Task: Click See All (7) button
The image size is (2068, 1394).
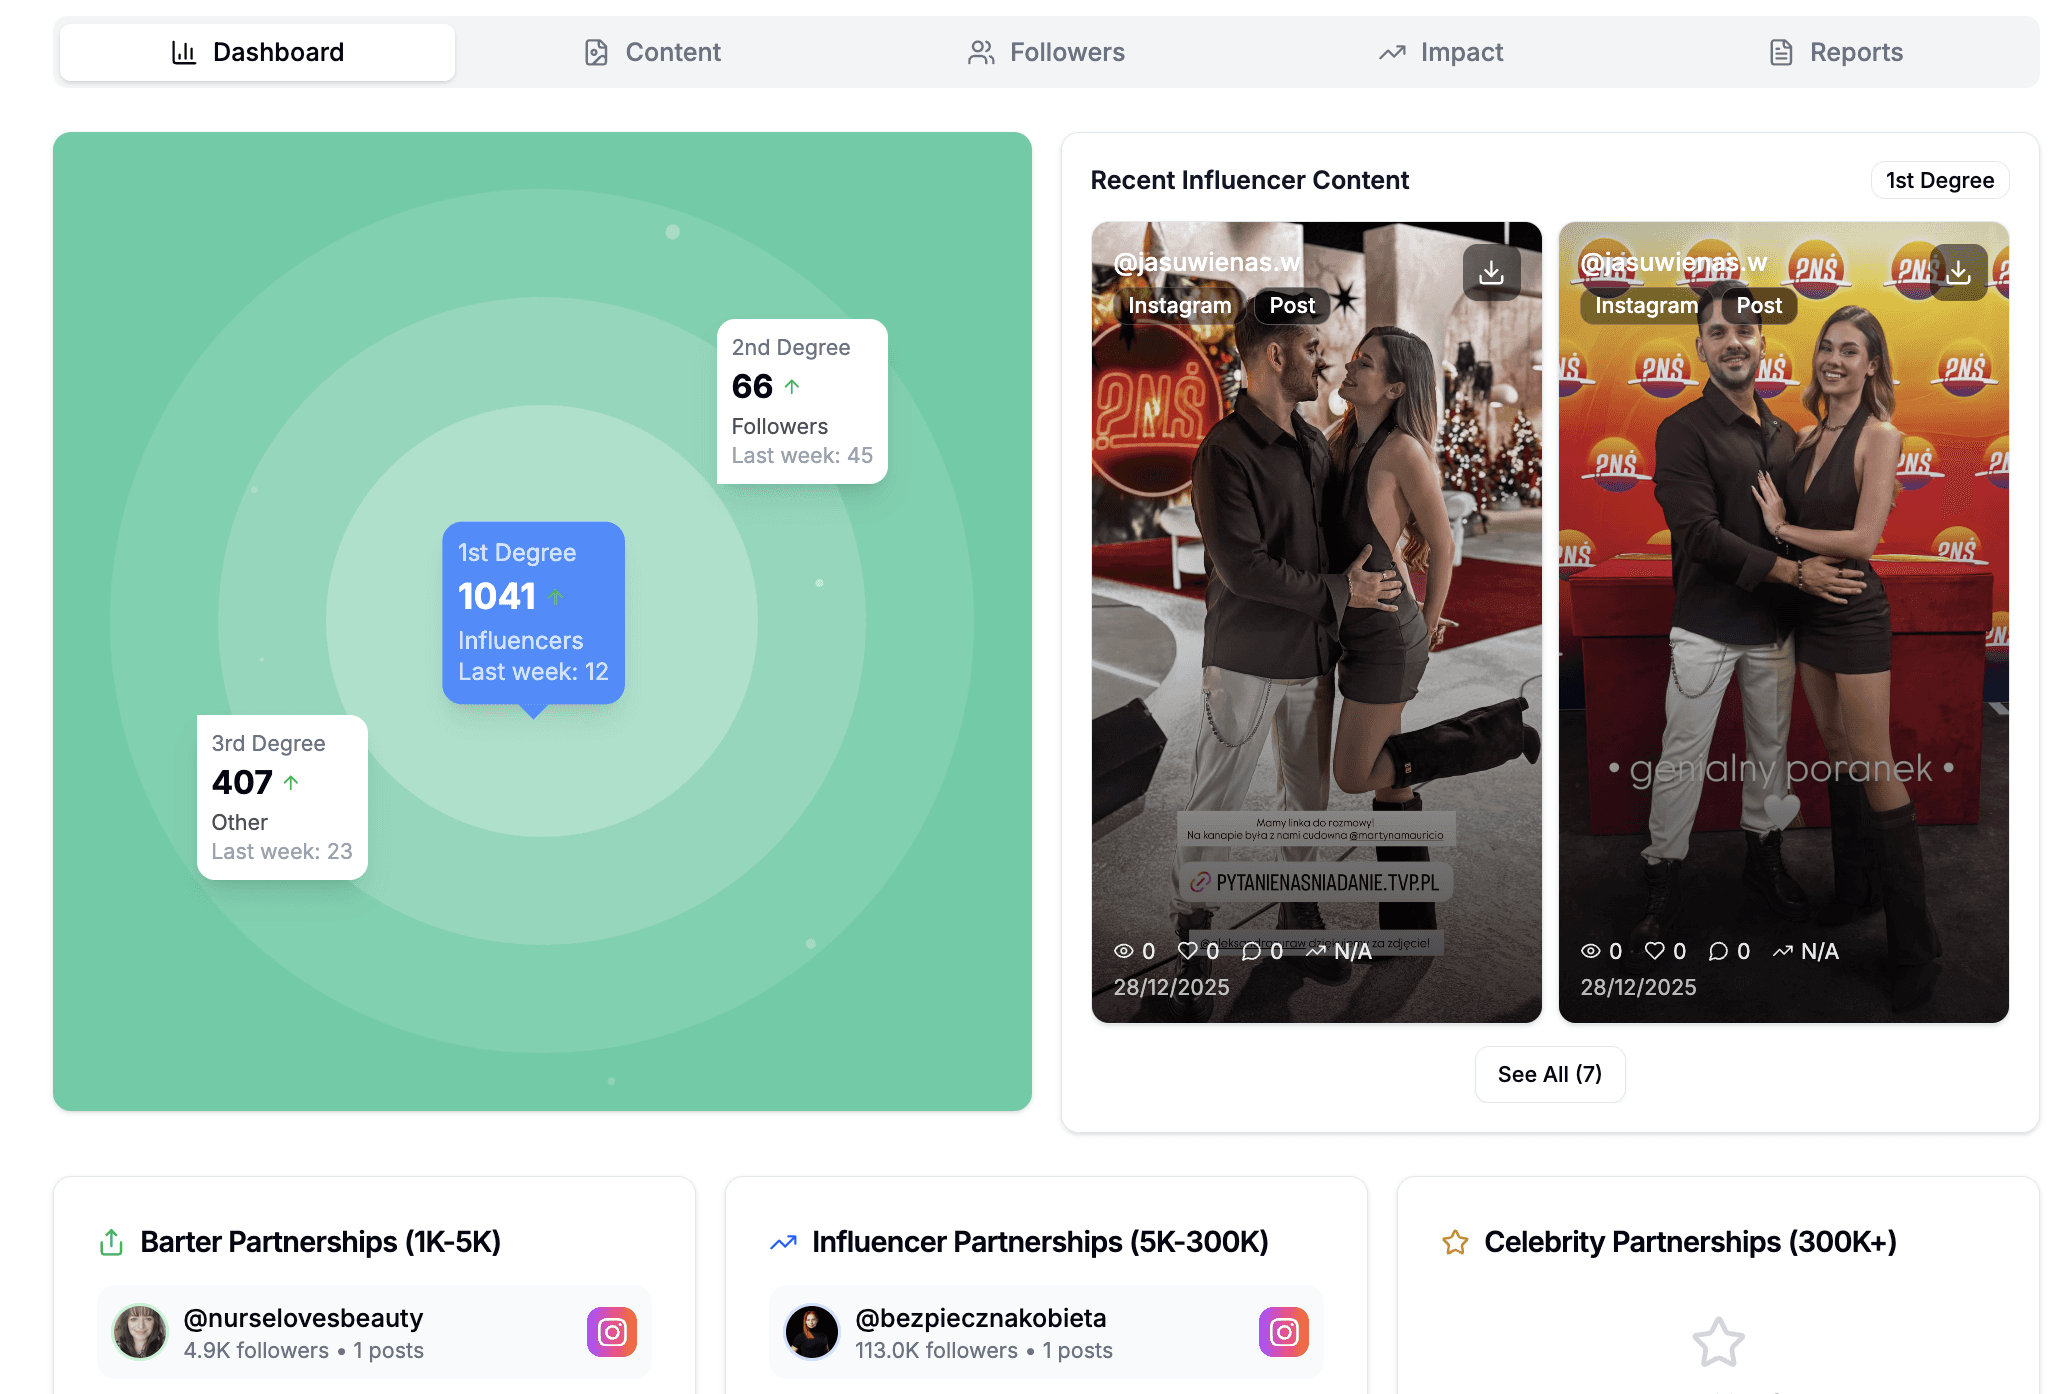Action: tap(1549, 1074)
